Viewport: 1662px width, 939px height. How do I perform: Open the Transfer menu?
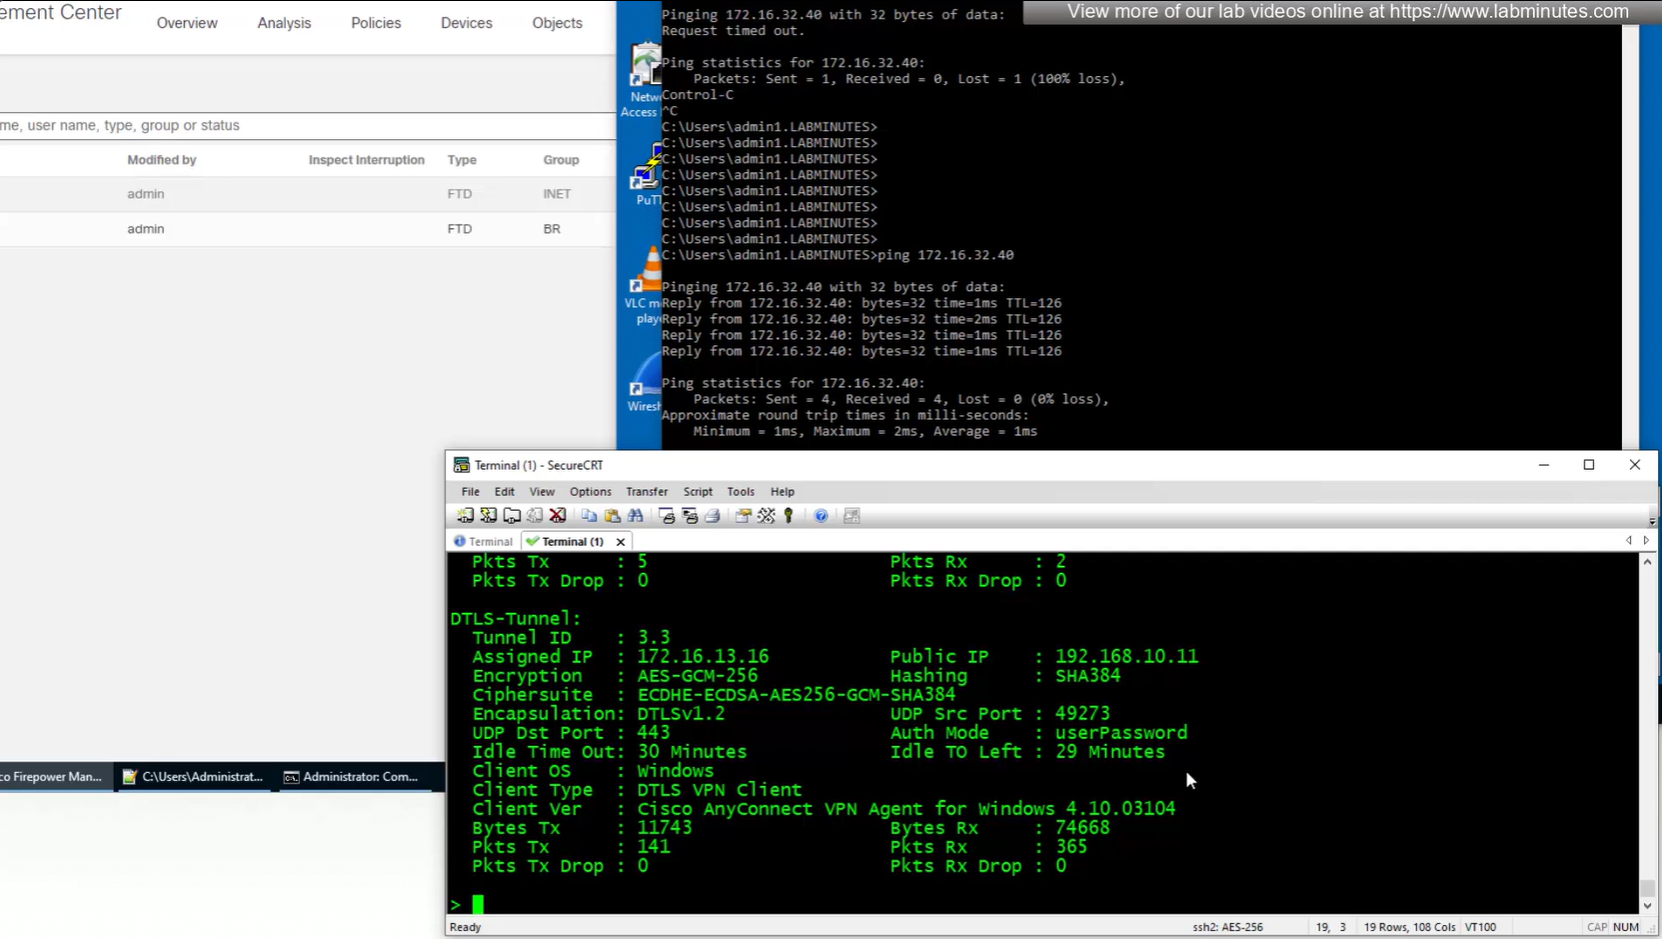pyautogui.click(x=646, y=492)
